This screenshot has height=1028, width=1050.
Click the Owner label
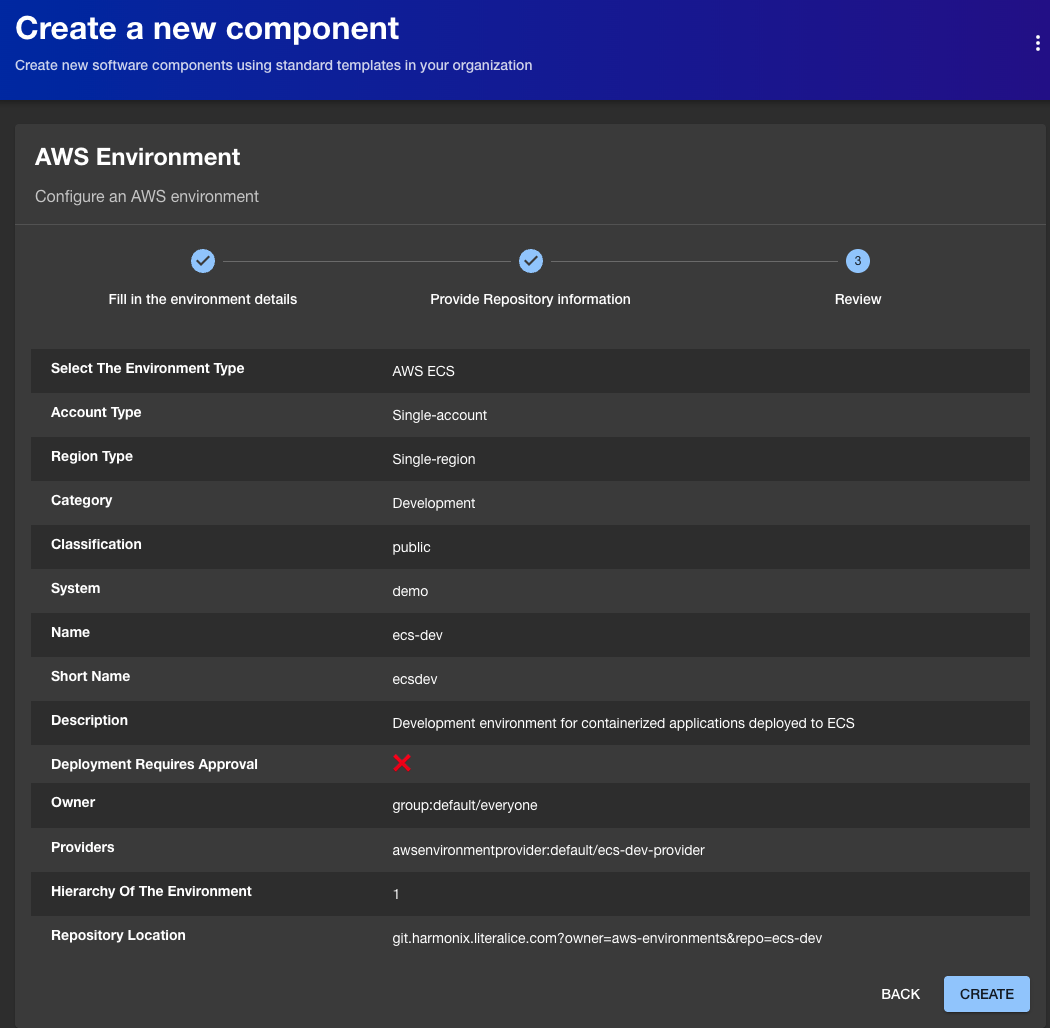coord(73,802)
